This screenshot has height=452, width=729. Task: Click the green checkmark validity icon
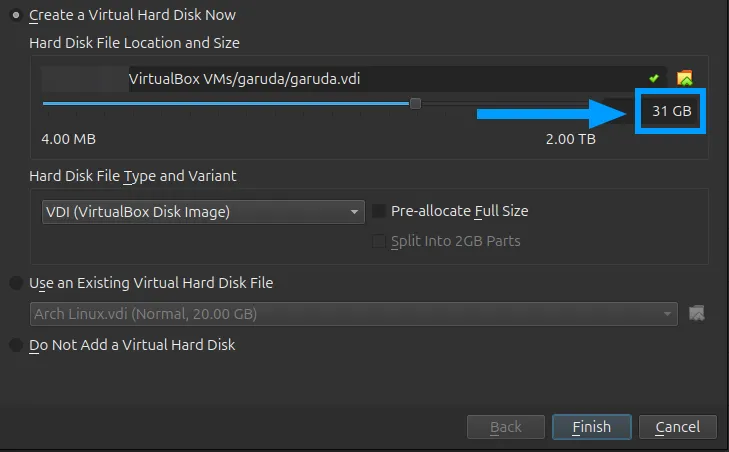654,78
